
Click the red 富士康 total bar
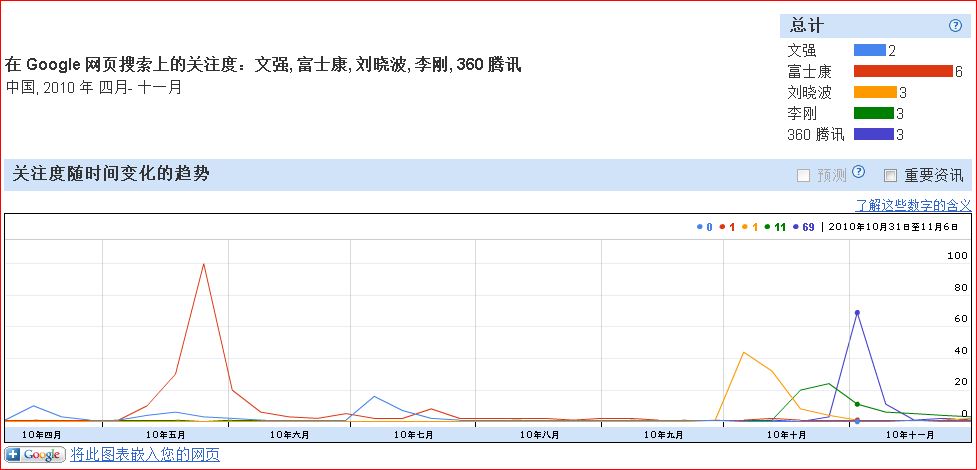(903, 71)
